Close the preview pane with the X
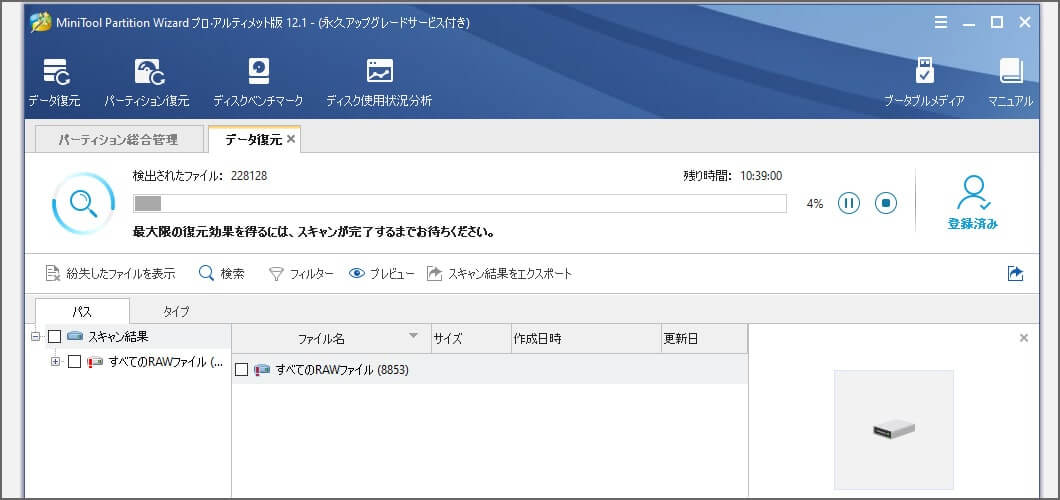 pyautogui.click(x=1023, y=338)
